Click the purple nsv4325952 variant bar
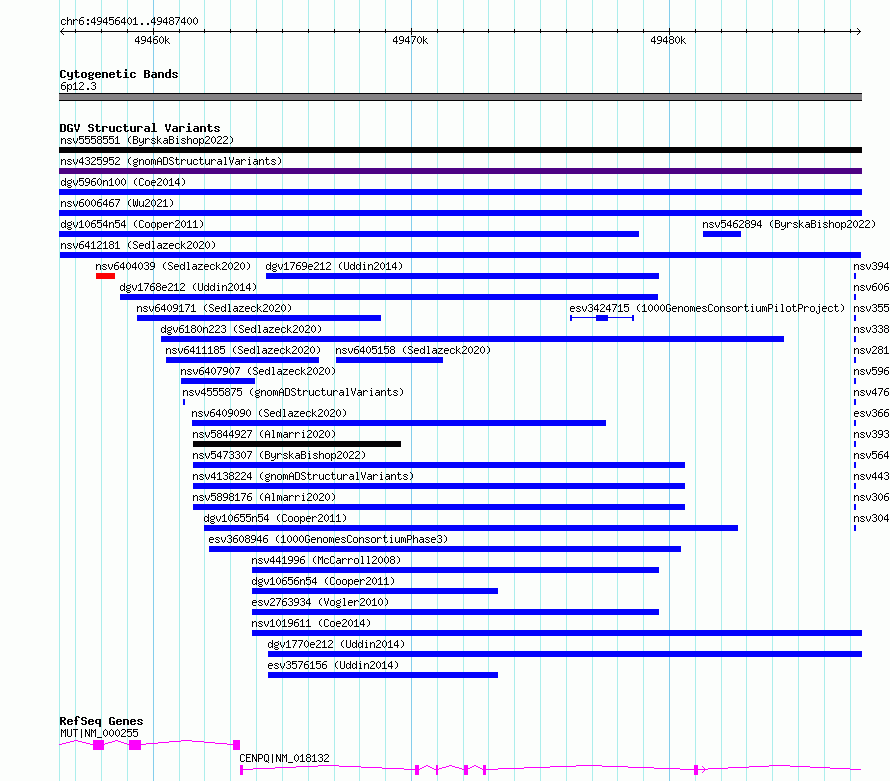The height and width of the screenshot is (781, 890). pyautogui.click(x=460, y=171)
